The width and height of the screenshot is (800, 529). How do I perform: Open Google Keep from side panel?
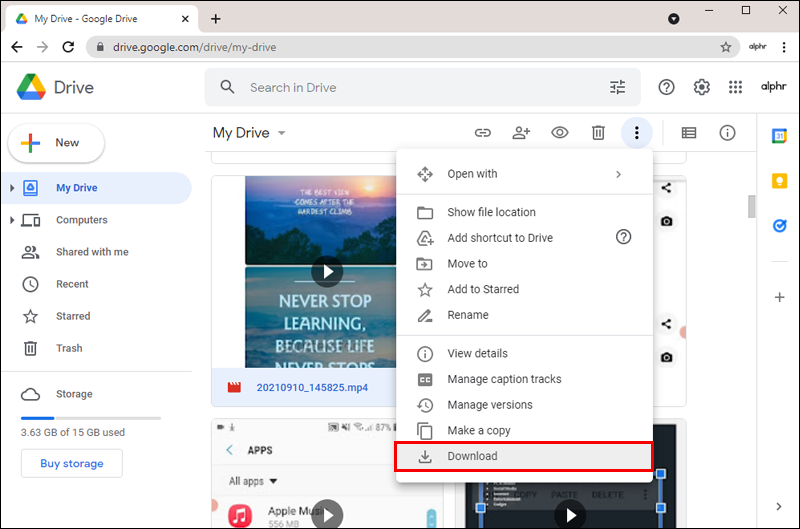coord(780,181)
